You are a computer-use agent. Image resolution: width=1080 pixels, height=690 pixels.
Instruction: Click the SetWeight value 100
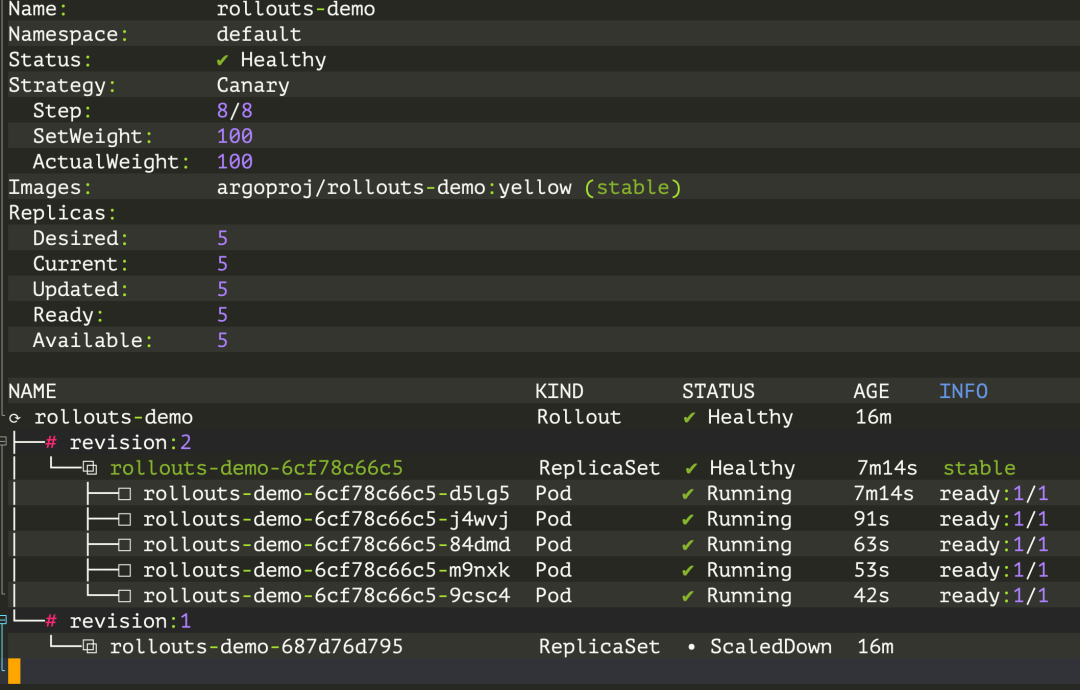[235, 136]
